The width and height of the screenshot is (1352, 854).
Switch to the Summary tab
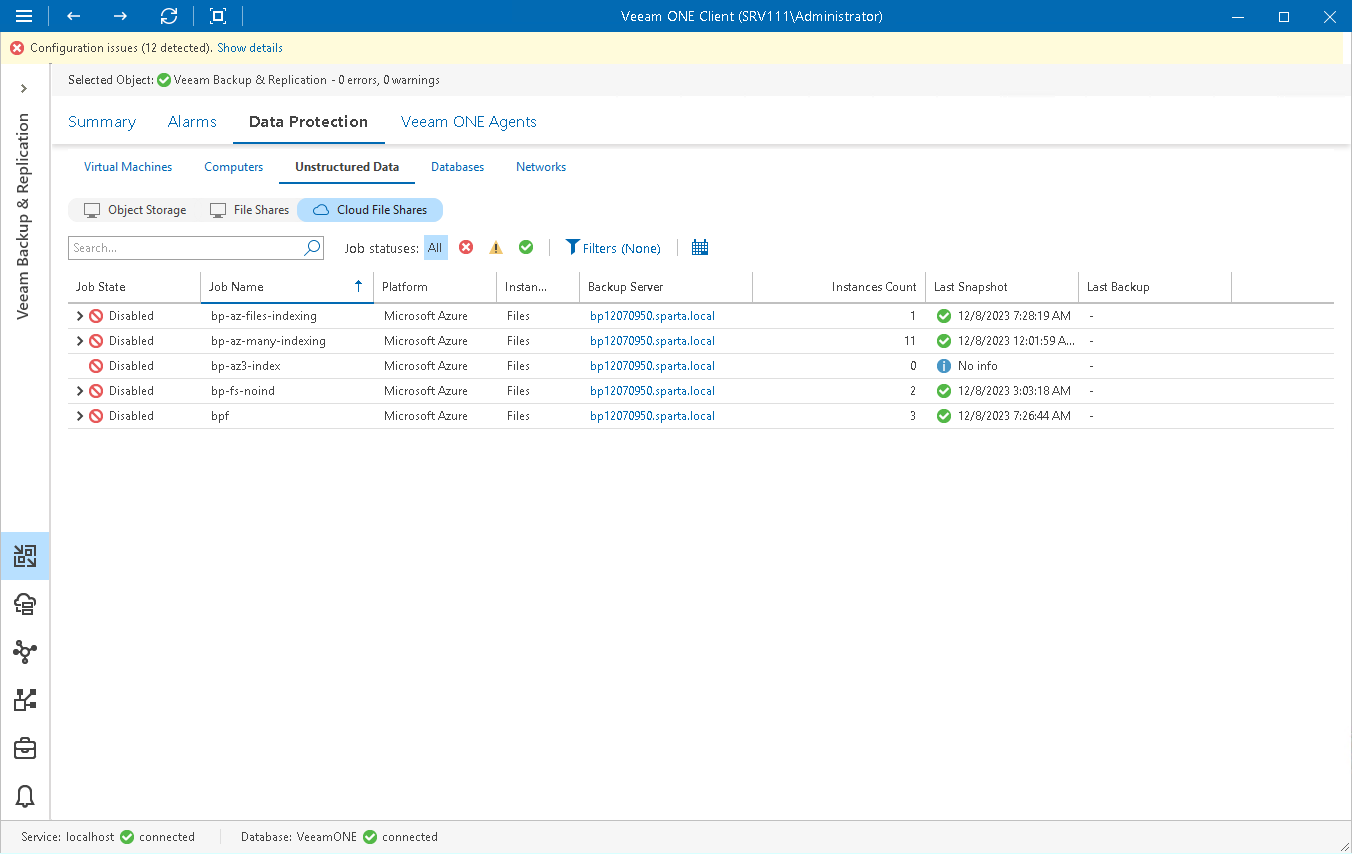pyautogui.click(x=102, y=122)
